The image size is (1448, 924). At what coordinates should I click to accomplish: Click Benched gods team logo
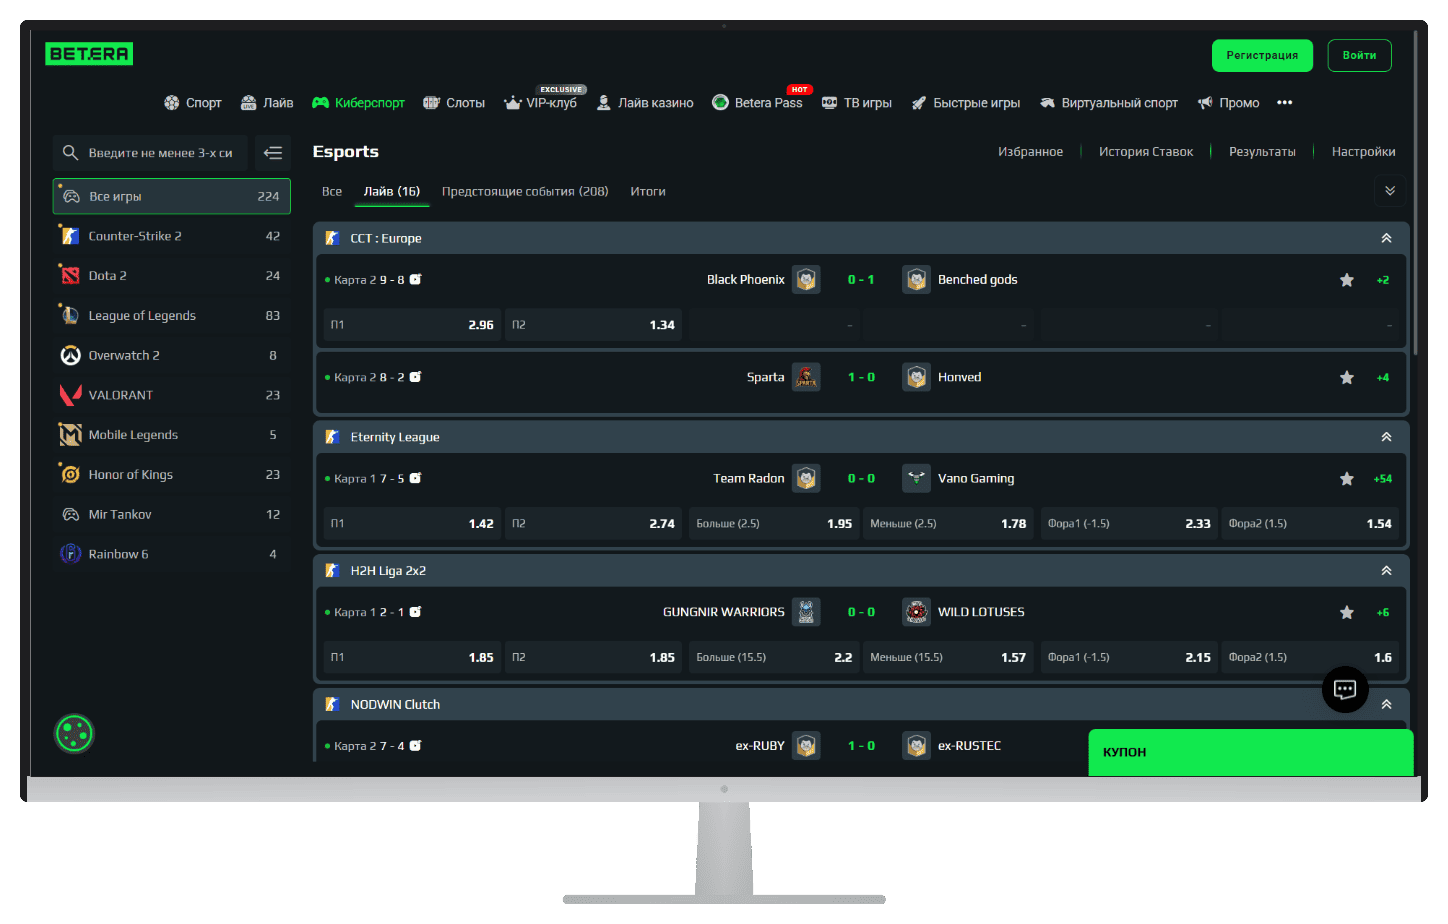point(916,280)
